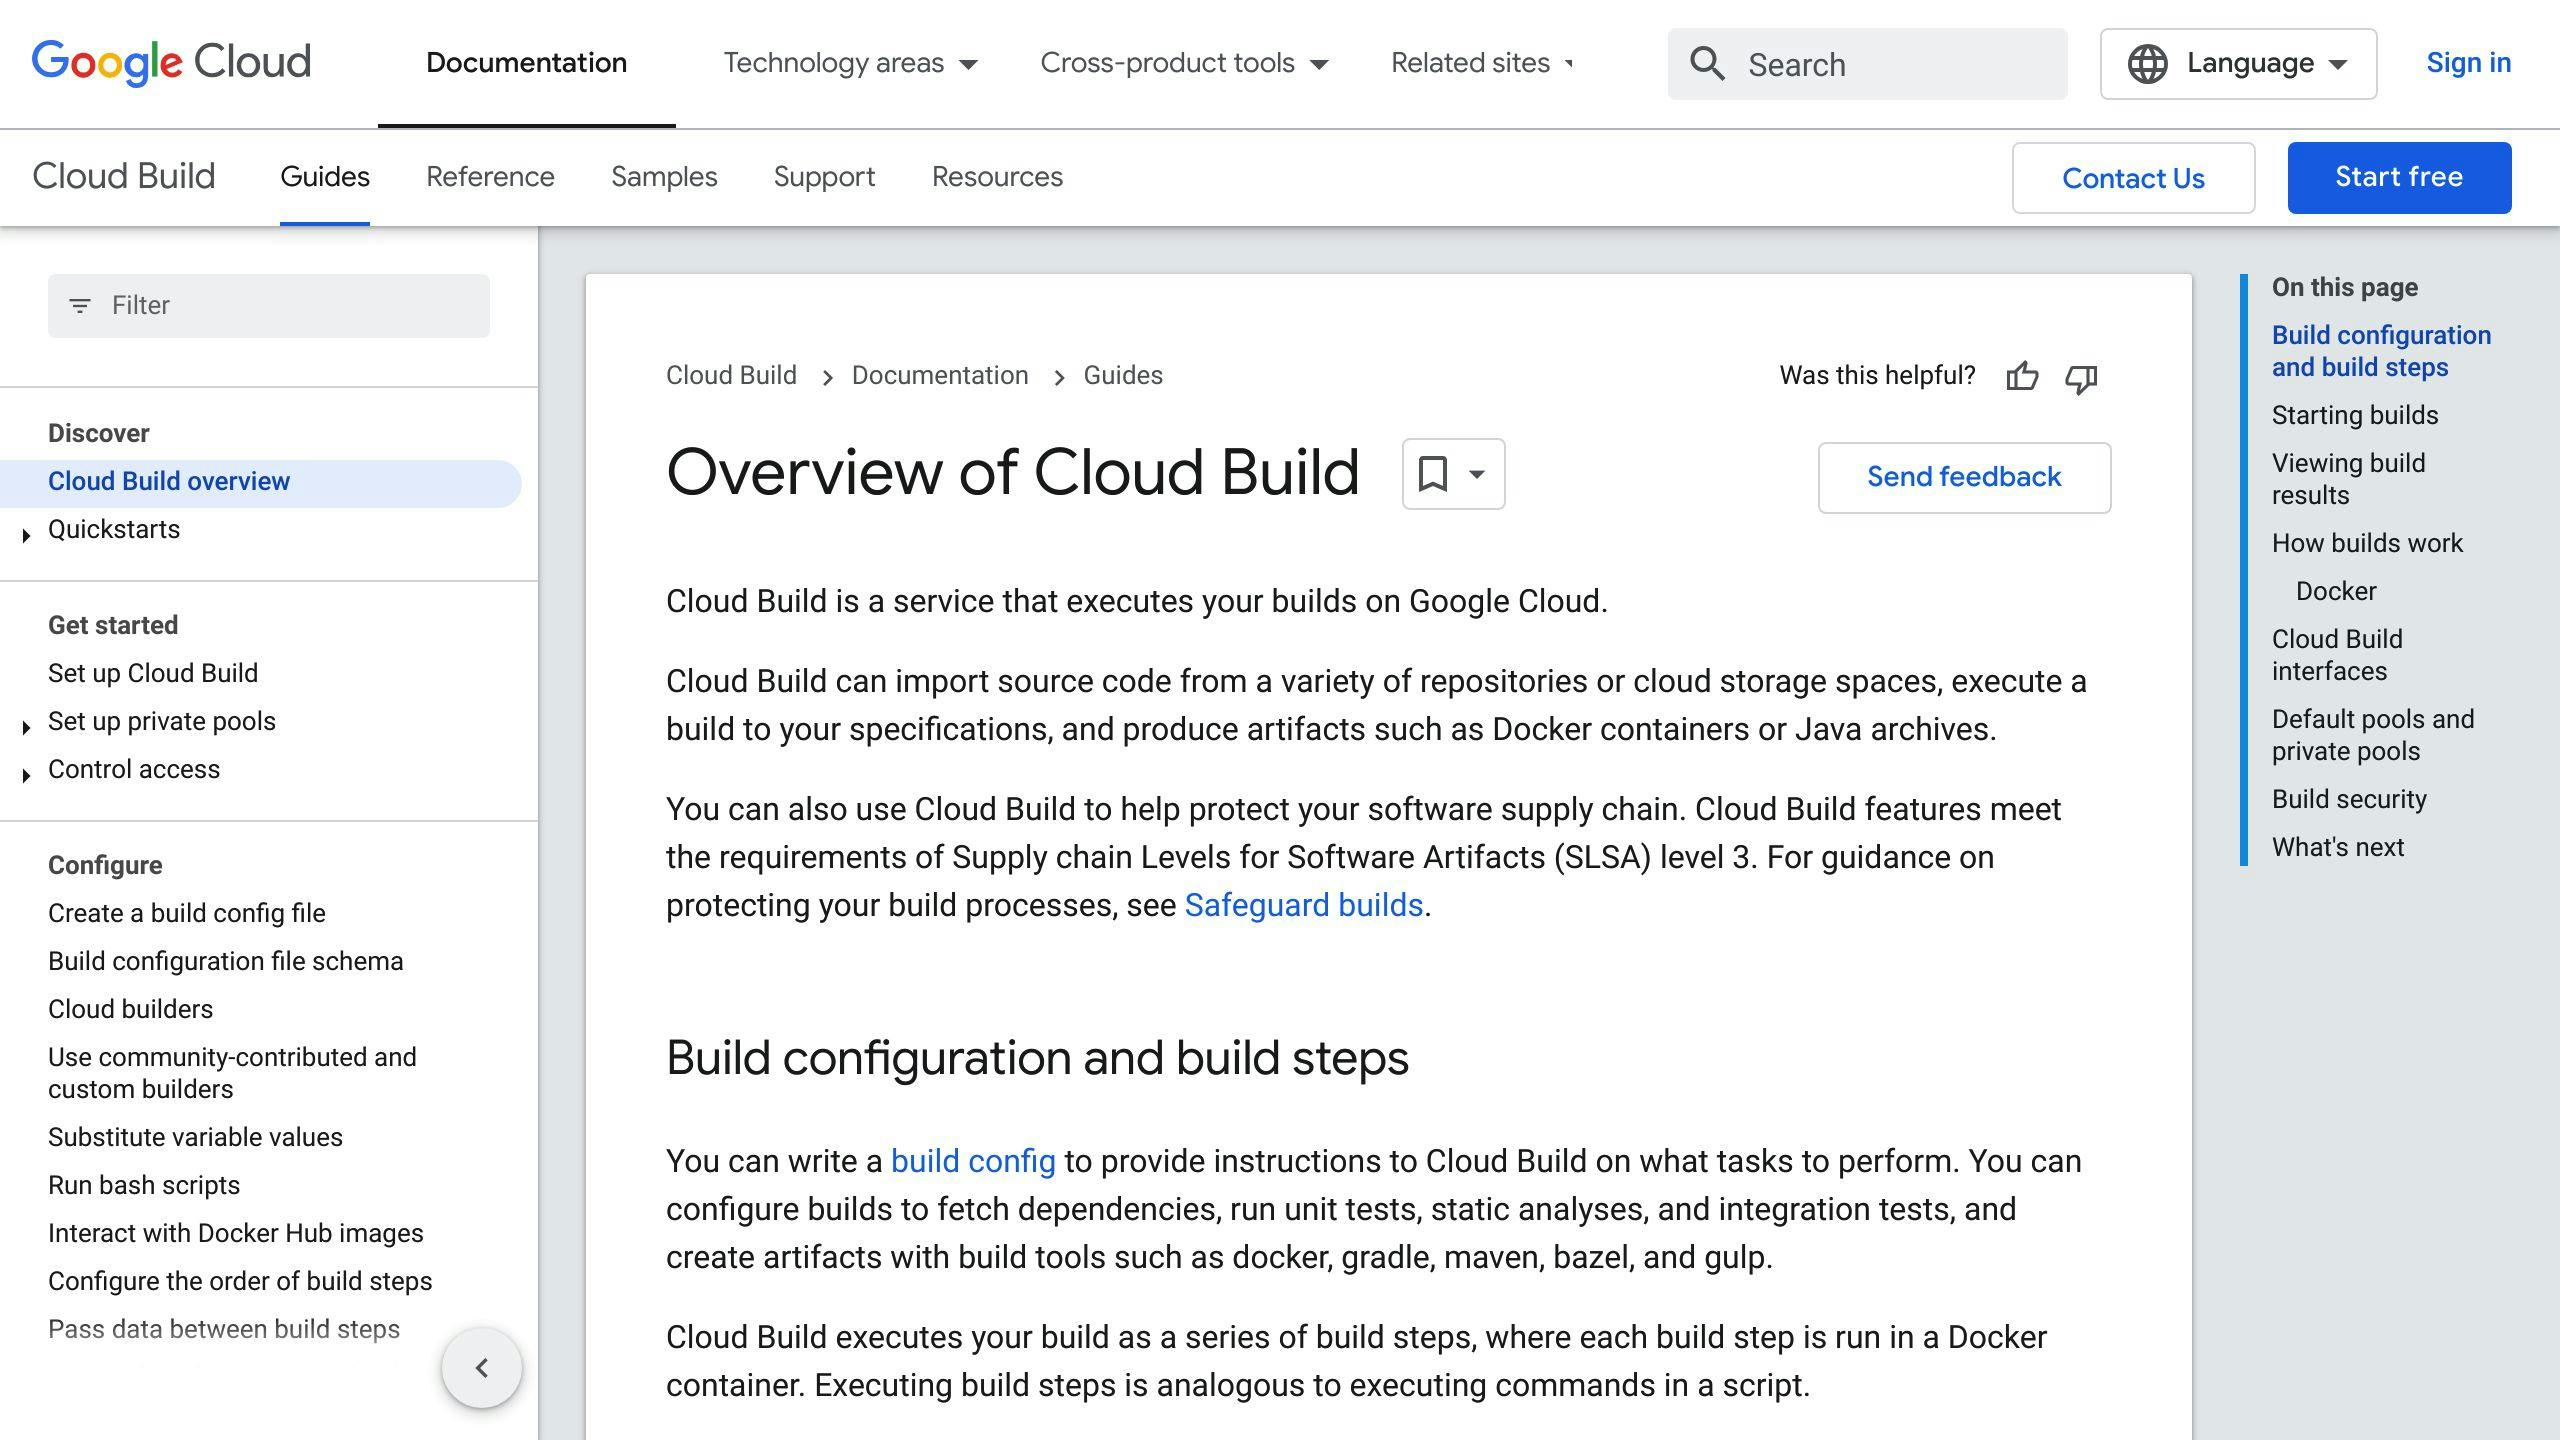The height and width of the screenshot is (1440, 2560).
Task: Open Interact with Docker Hub images
Action: (236, 1233)
